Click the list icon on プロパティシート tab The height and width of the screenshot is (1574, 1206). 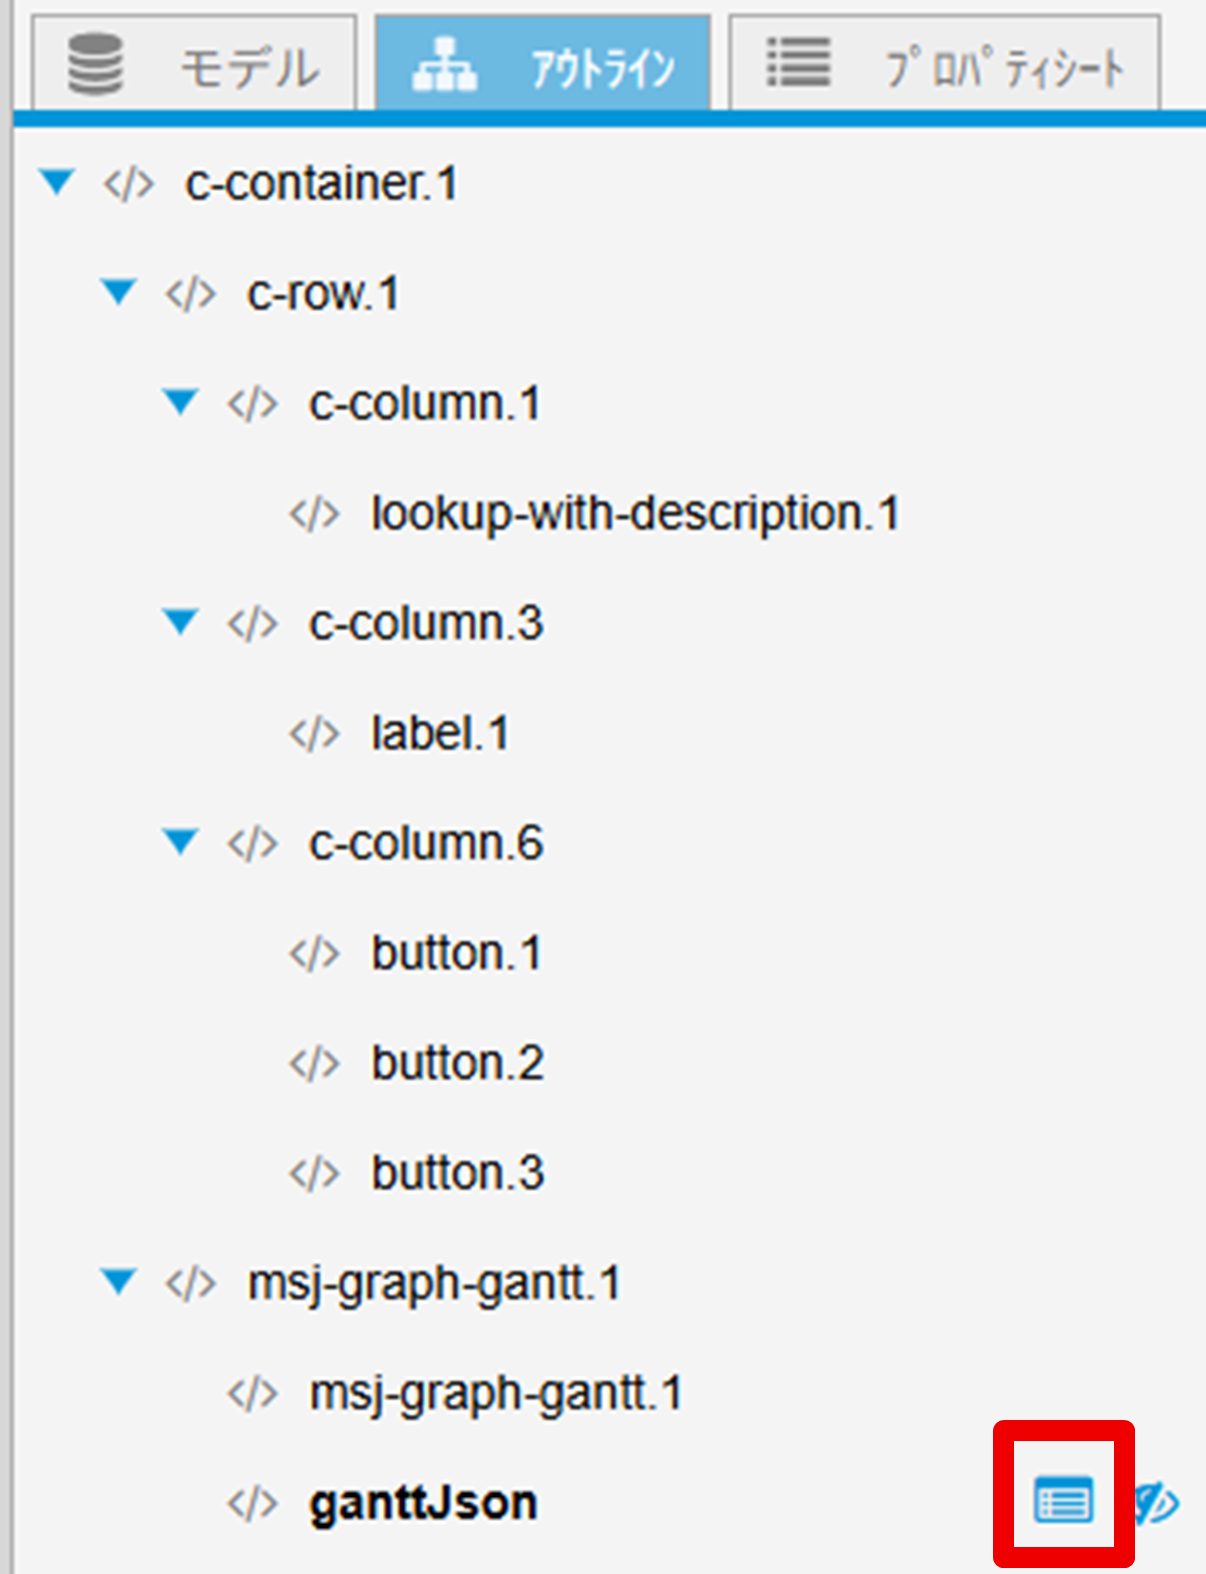798,63
